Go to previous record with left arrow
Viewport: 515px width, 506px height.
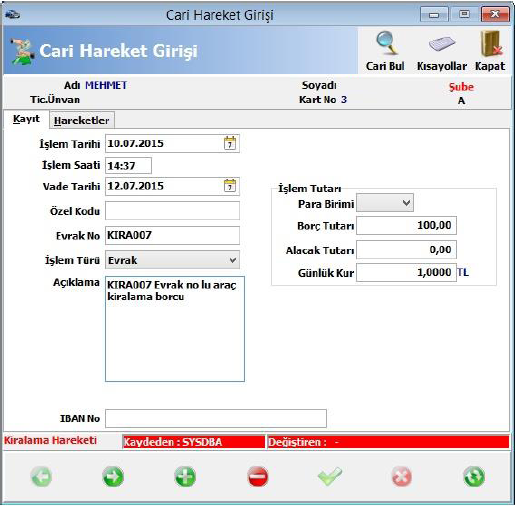[42, 476]
